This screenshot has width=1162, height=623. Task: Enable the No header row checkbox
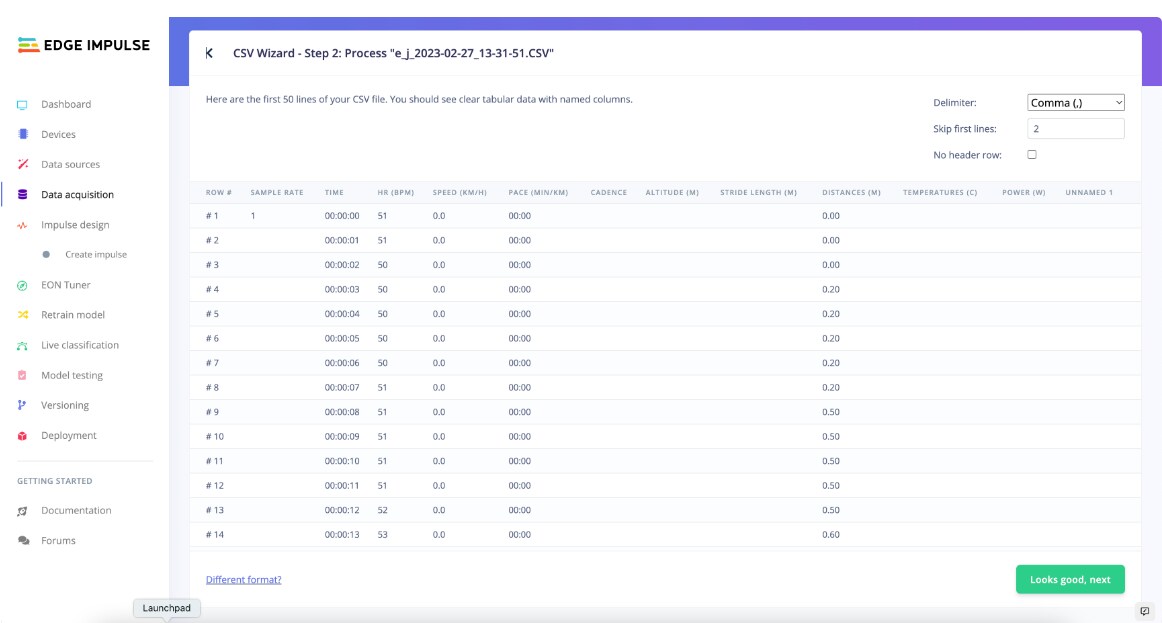pos(1032,155)
